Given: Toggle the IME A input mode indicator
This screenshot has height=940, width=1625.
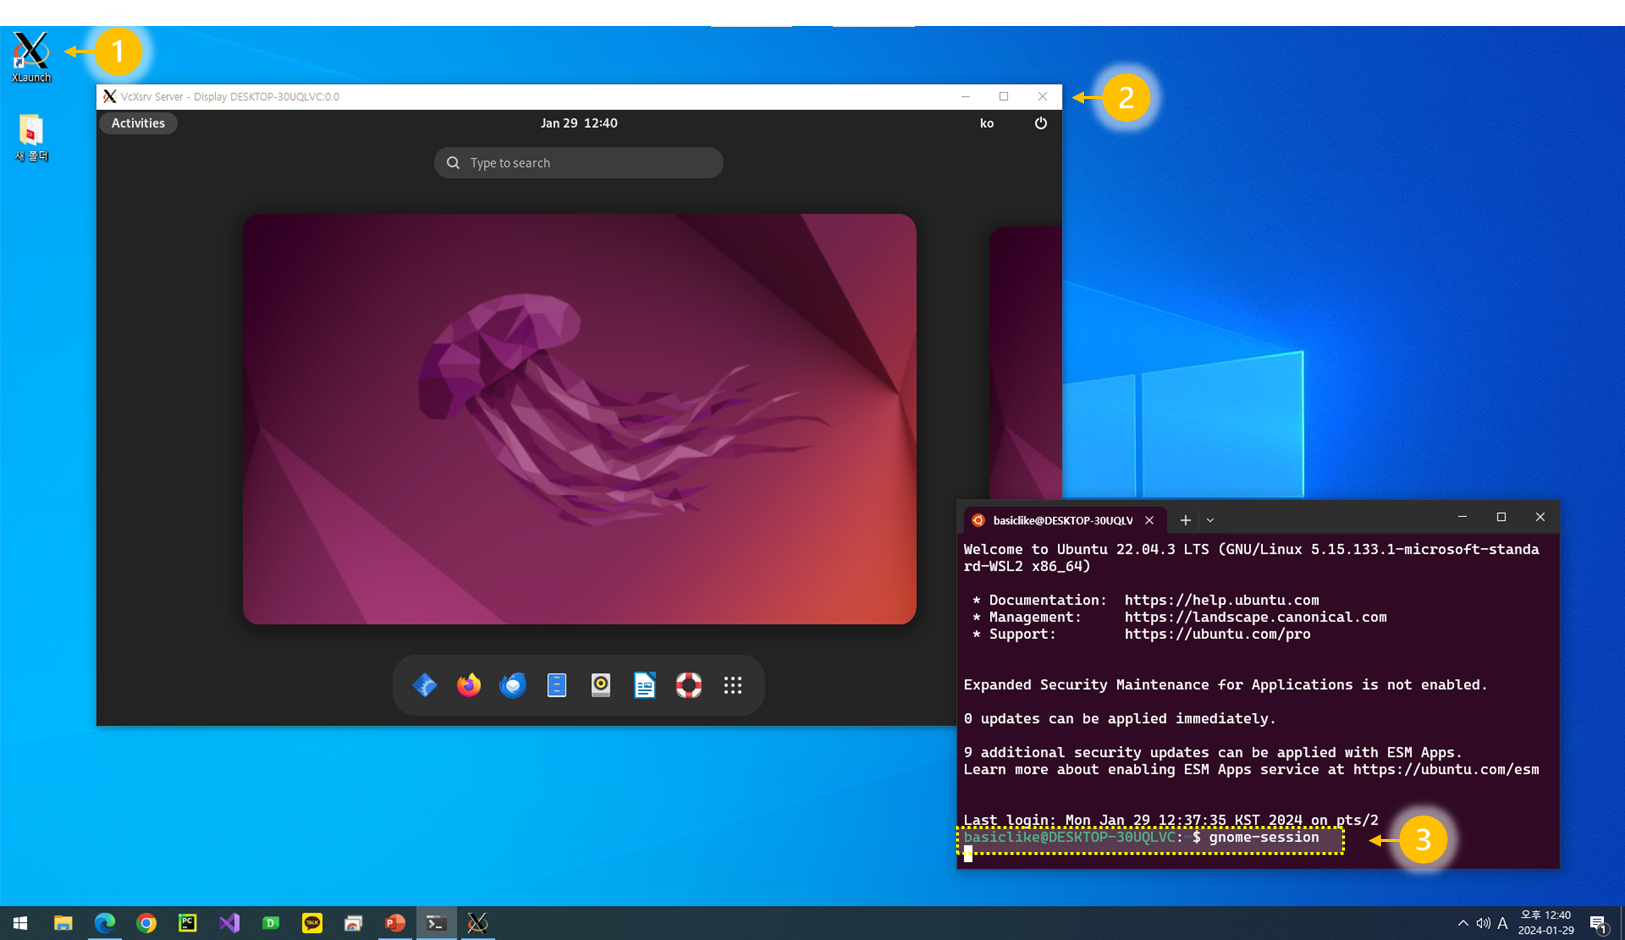Looking at the screenshot, I should [1502, 923].
